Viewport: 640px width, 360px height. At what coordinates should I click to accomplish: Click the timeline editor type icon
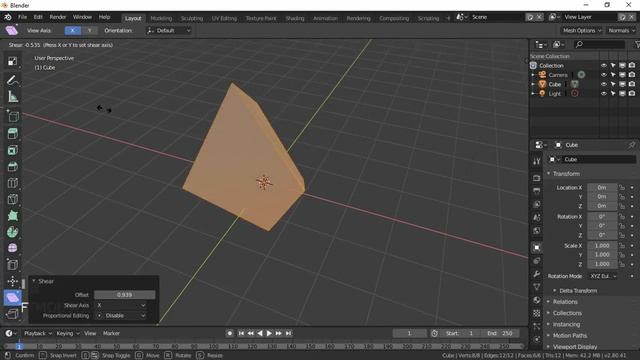click(x=11, y=333)
